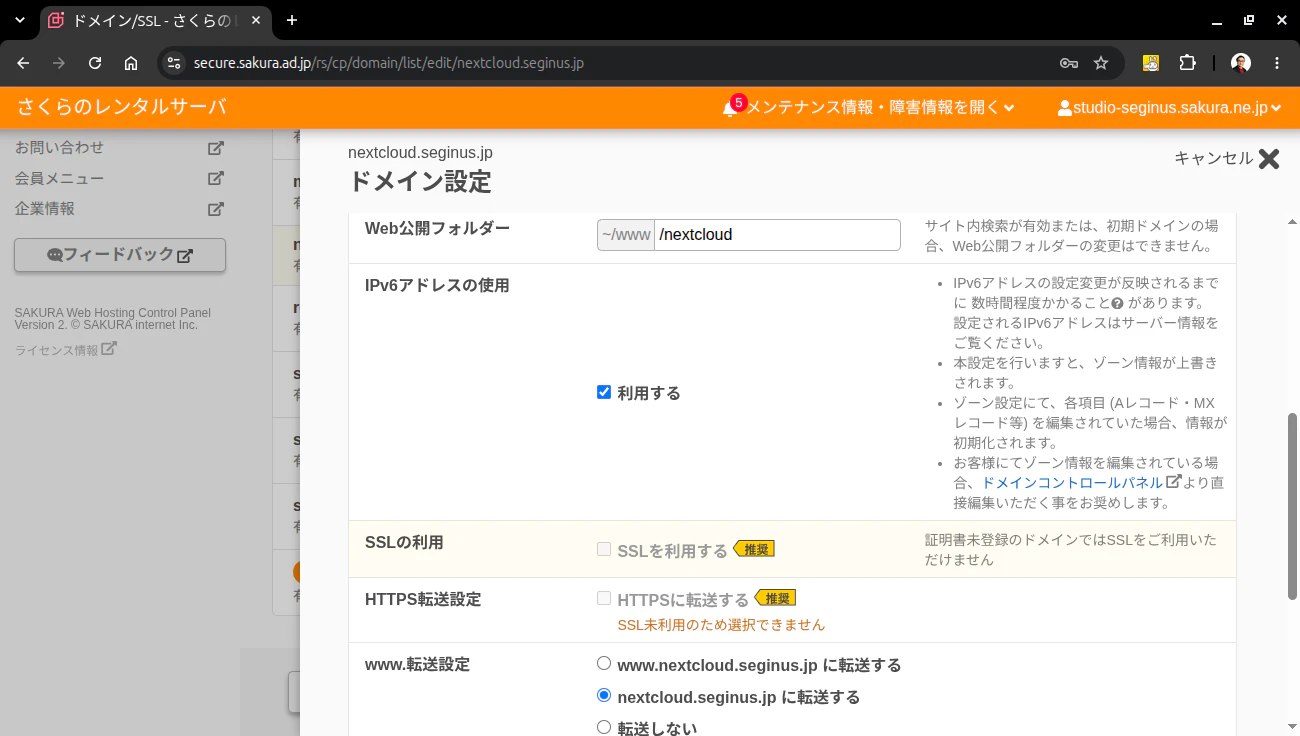
Task: Select nextcloud.seginus.jp に転送する radio option
Action: 604,695
